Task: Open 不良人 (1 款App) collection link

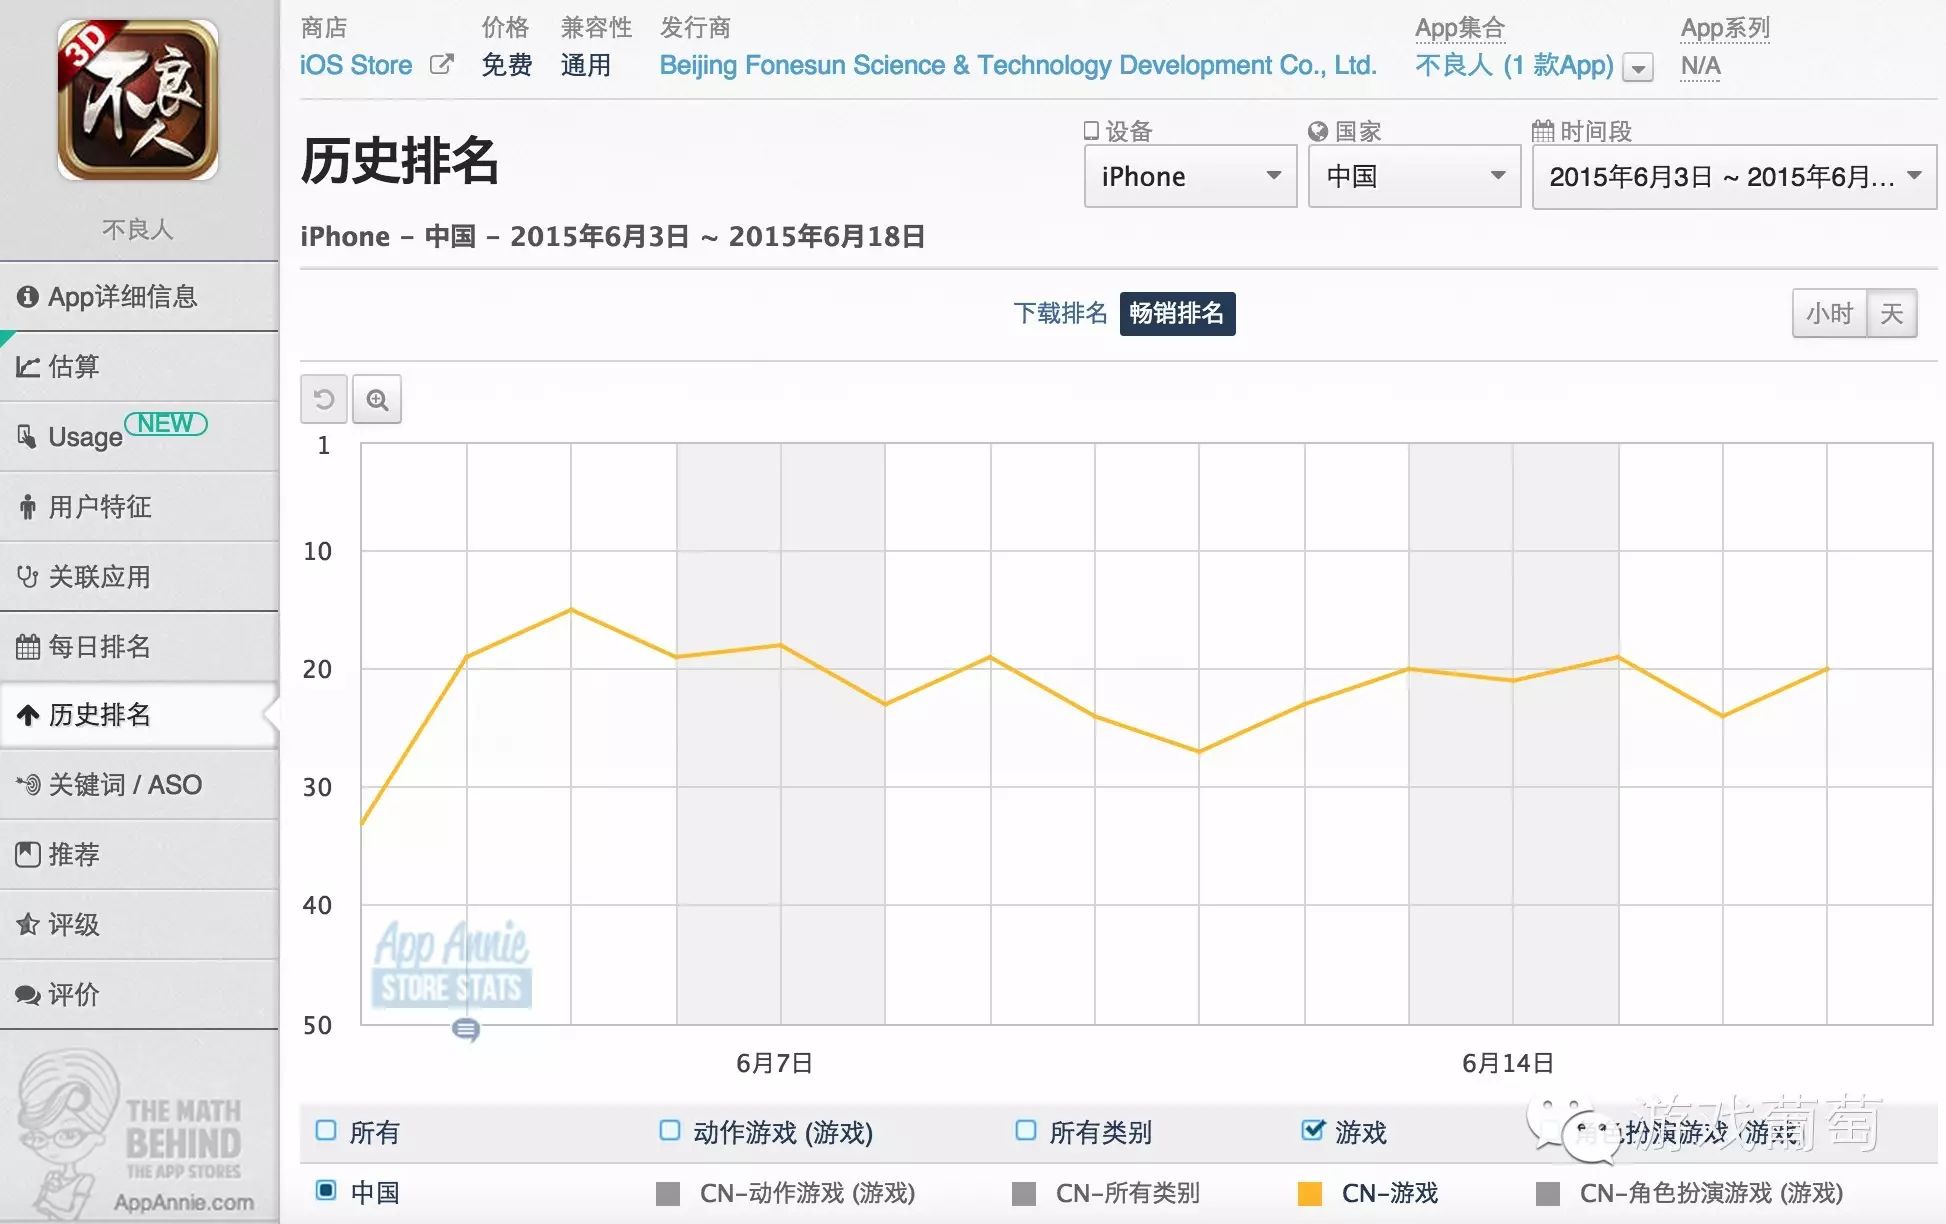Action: (x=1514, y=66)
